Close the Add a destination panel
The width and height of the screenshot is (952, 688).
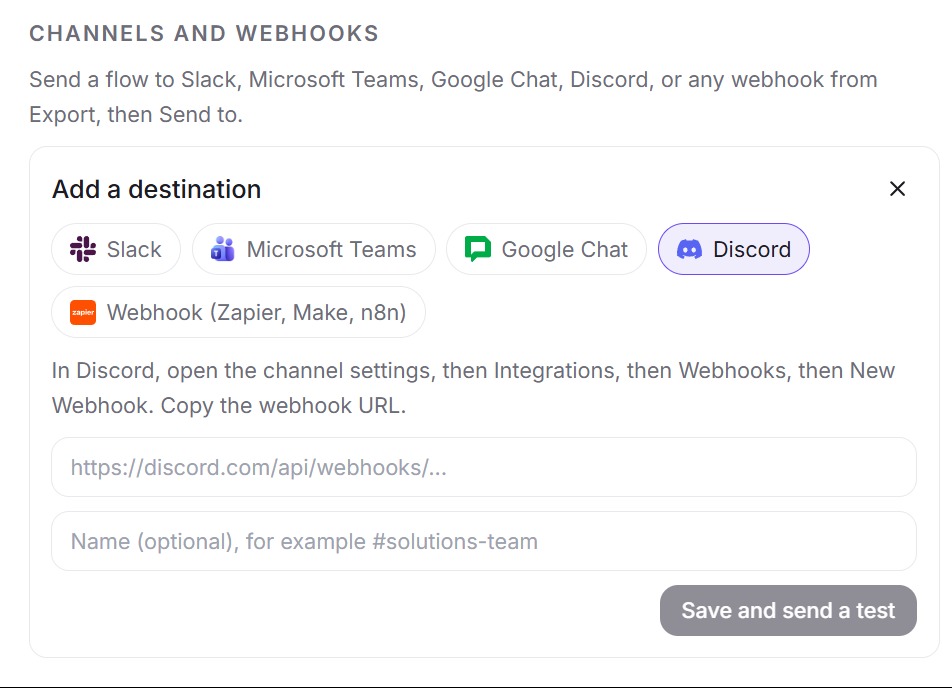pos(897,189)
